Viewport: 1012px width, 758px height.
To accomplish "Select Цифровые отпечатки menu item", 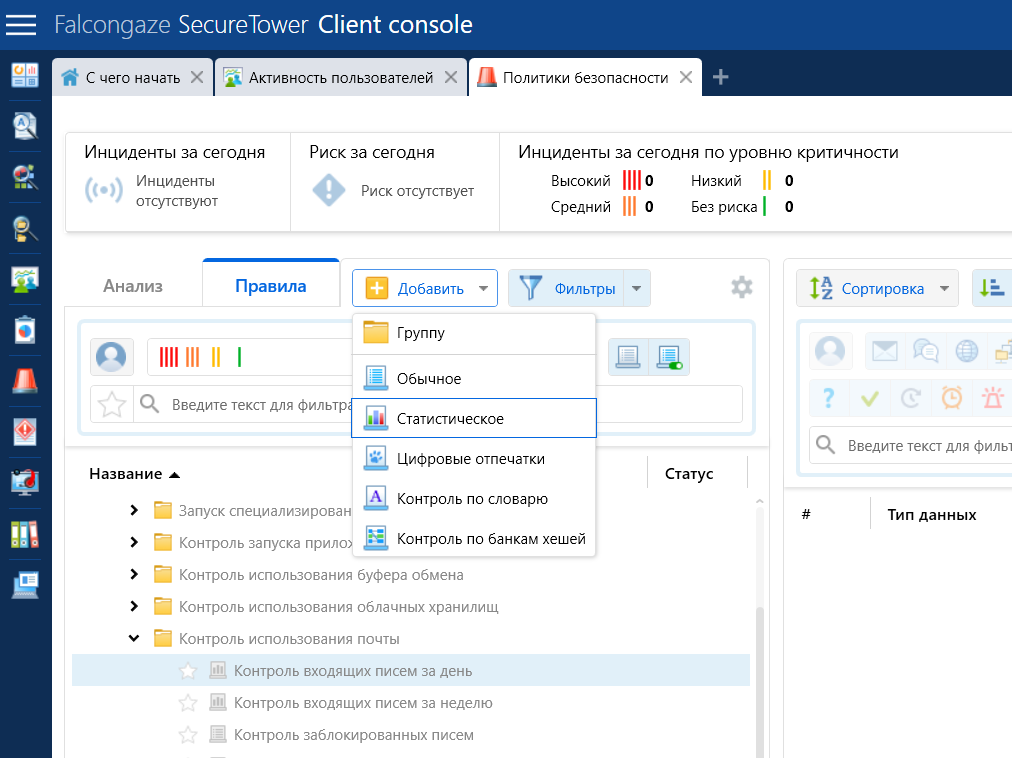I will [474, 458].
